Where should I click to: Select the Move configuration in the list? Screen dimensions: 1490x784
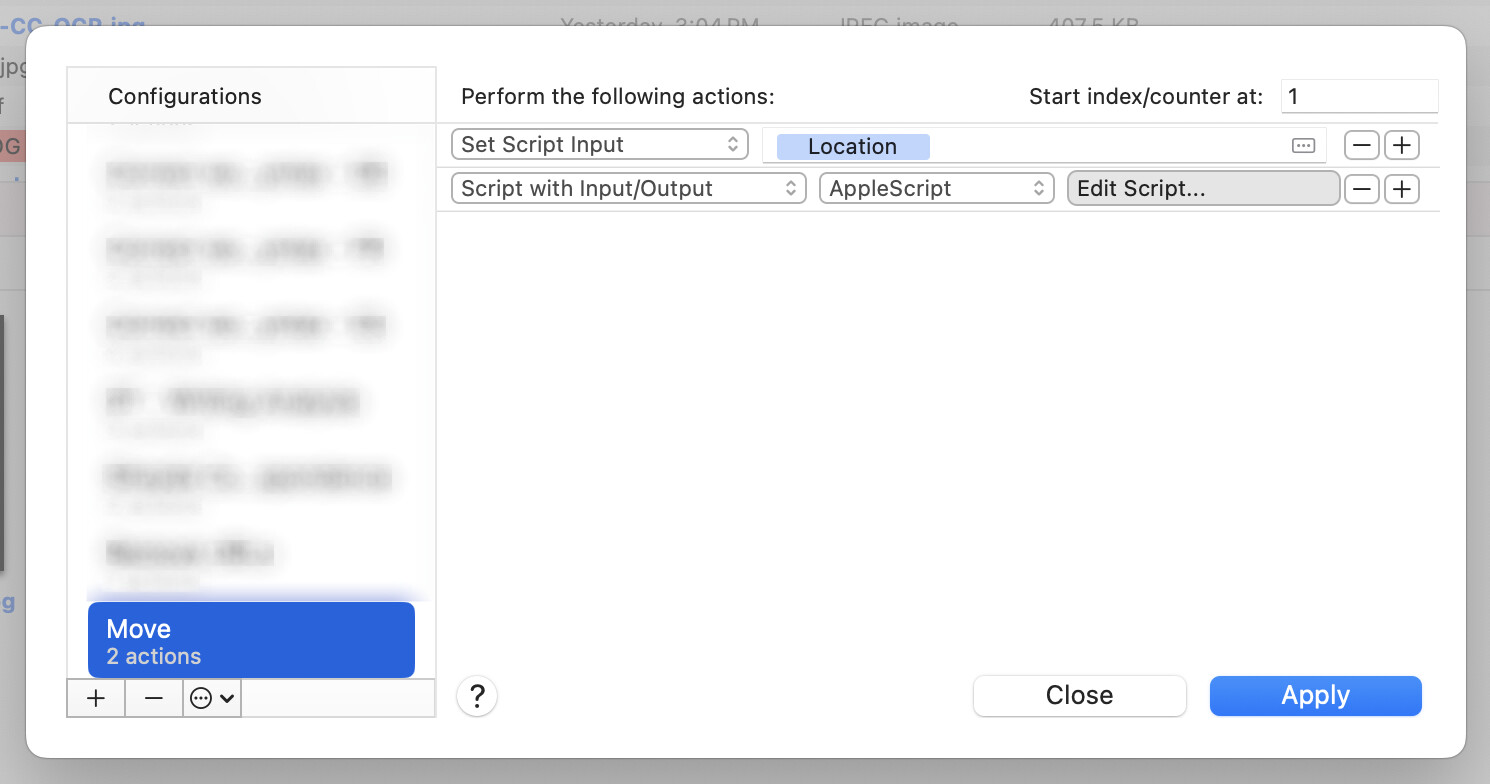click(x=251, y=641)
